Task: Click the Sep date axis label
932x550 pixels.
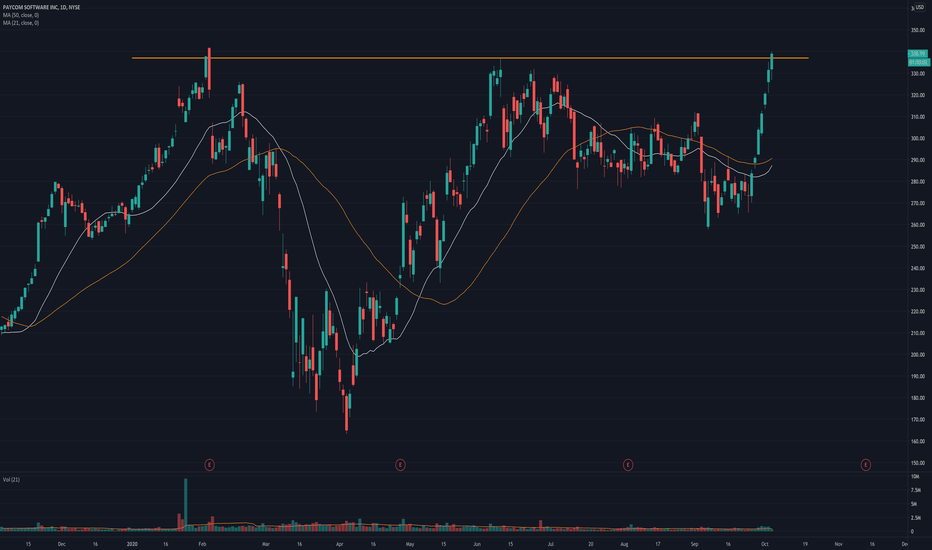Action: point(694,544)
